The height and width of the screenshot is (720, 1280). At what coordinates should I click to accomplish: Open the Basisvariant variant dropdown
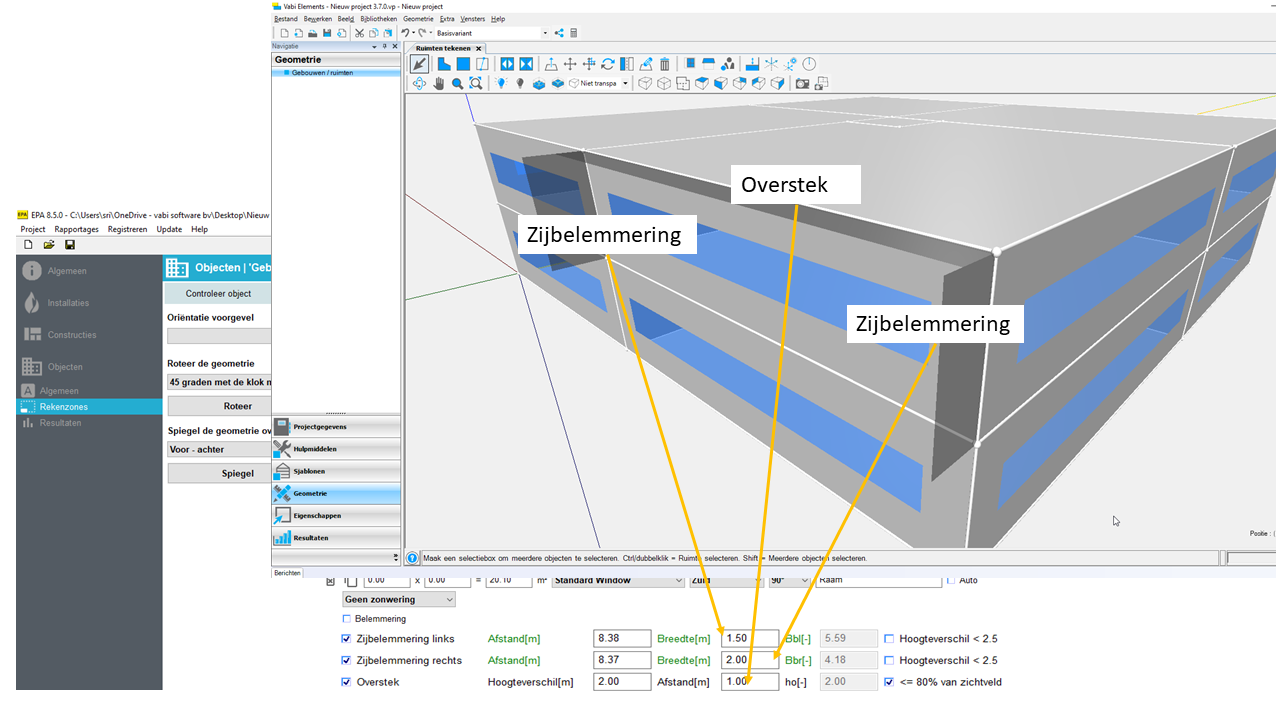pyautogui.click(x=545, y=33)
